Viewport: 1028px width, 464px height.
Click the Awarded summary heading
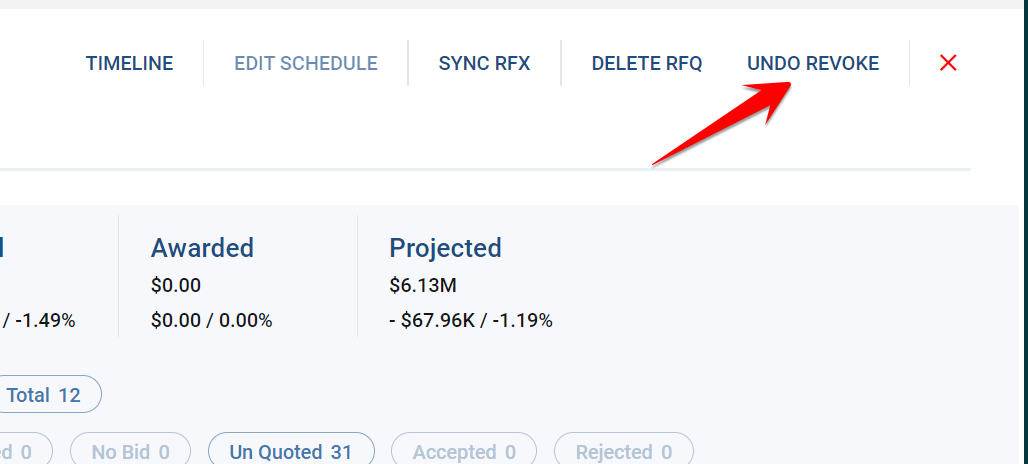(x=202, y=248)
